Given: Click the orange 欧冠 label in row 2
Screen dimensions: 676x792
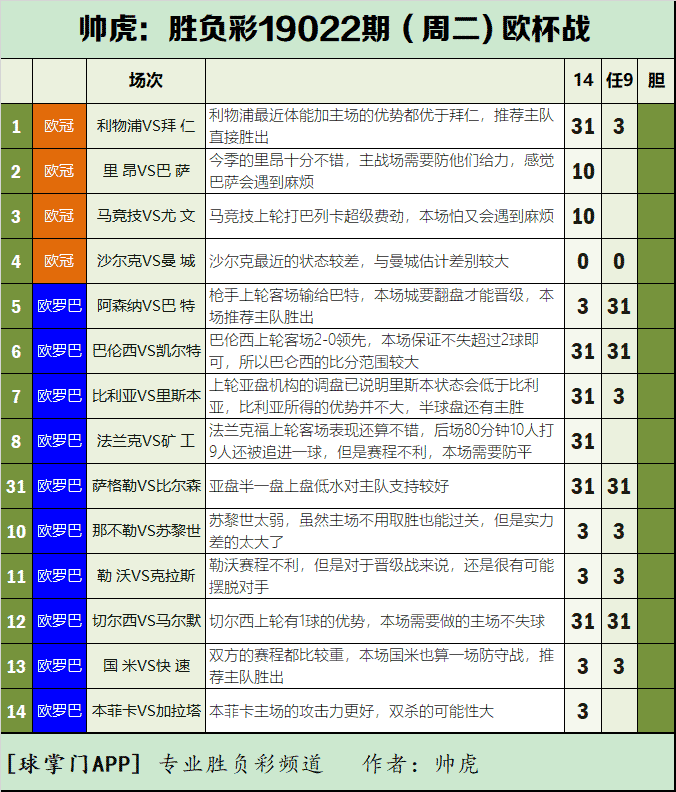Looking at the screenshot, I should coord(59,171).
